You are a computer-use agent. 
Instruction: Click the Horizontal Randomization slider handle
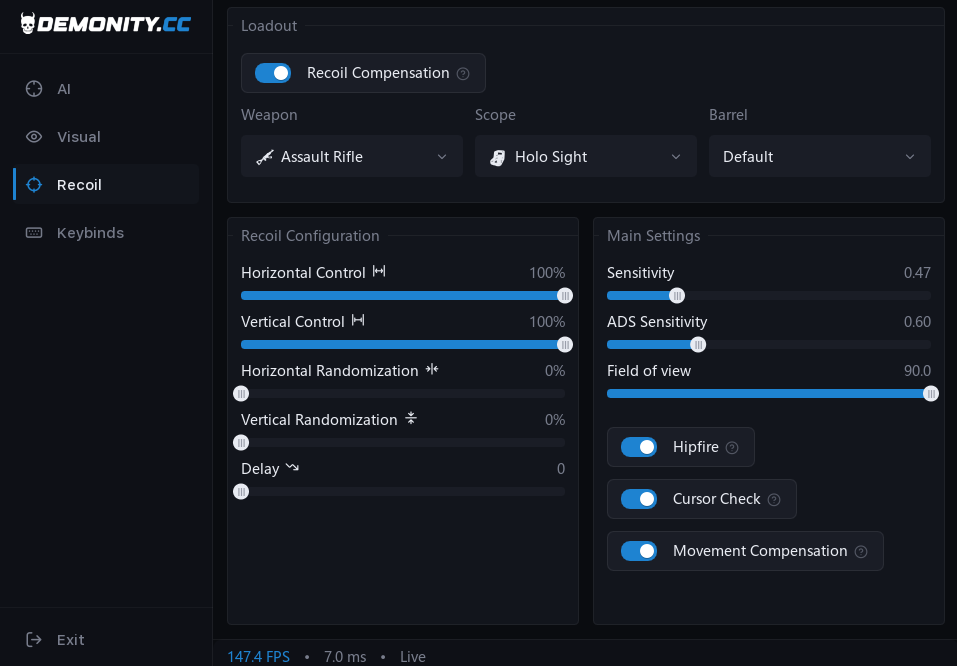(x=241, y=394)
